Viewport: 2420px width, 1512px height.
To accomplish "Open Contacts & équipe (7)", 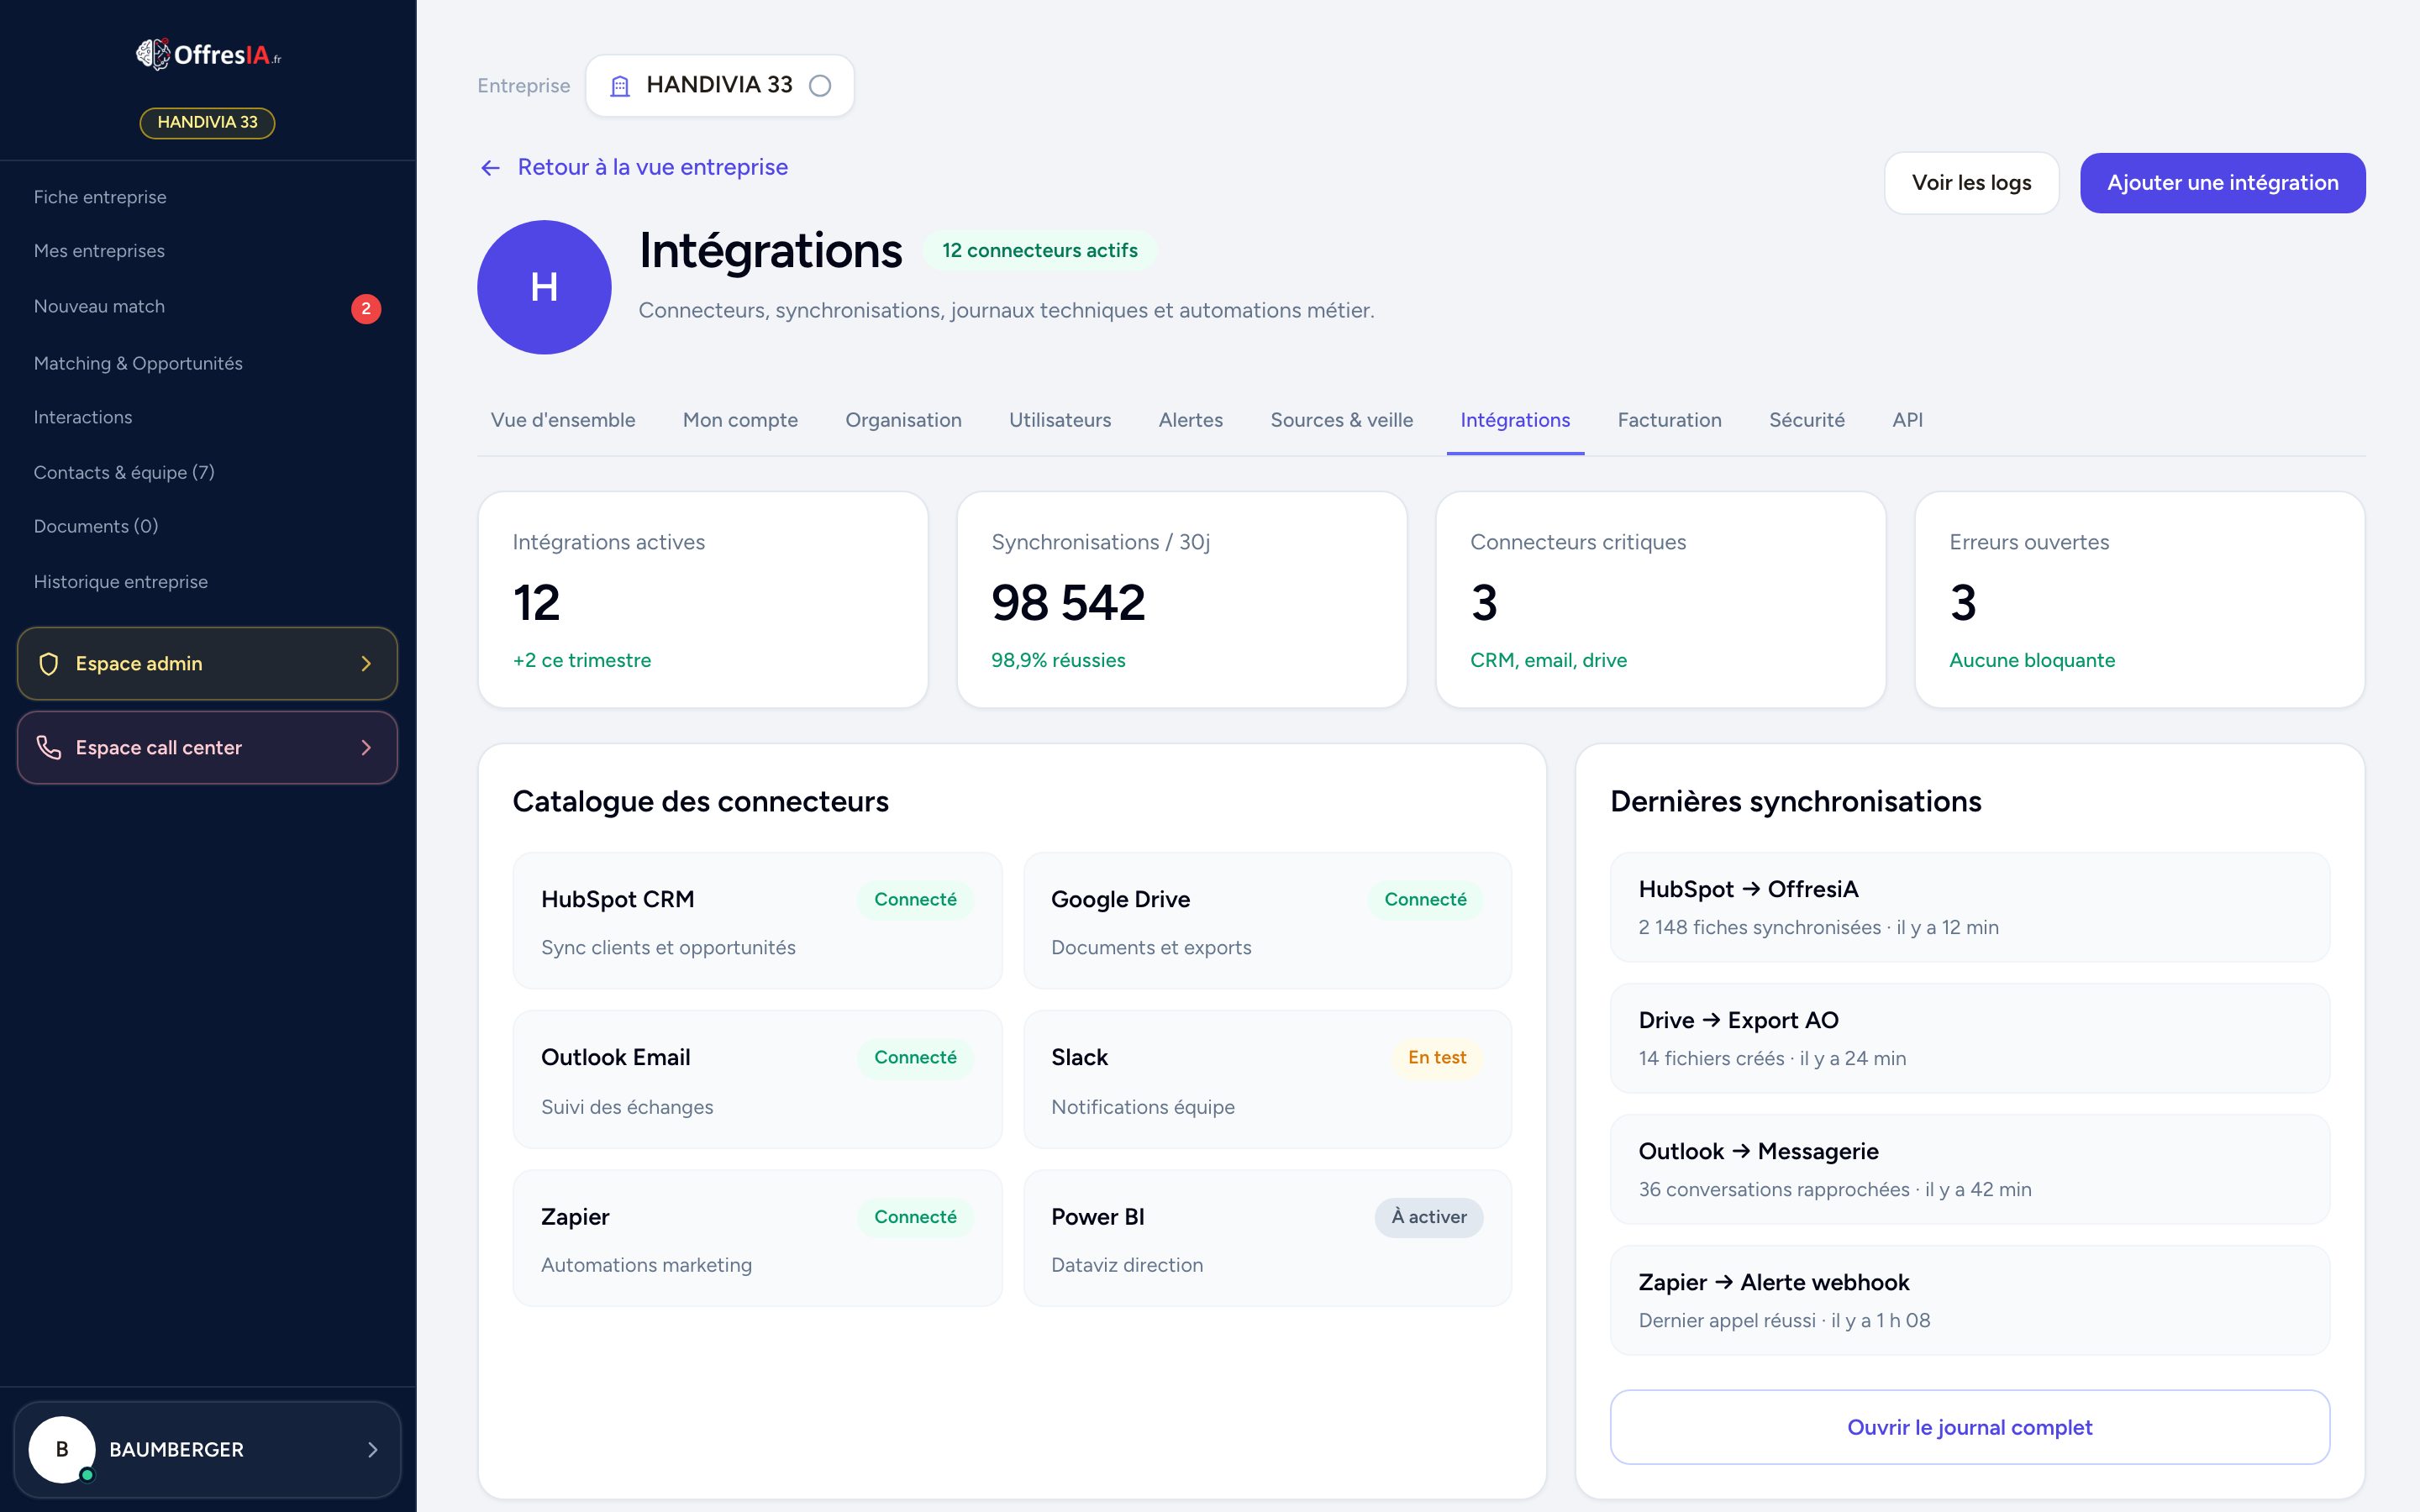I will click(124, 472).
